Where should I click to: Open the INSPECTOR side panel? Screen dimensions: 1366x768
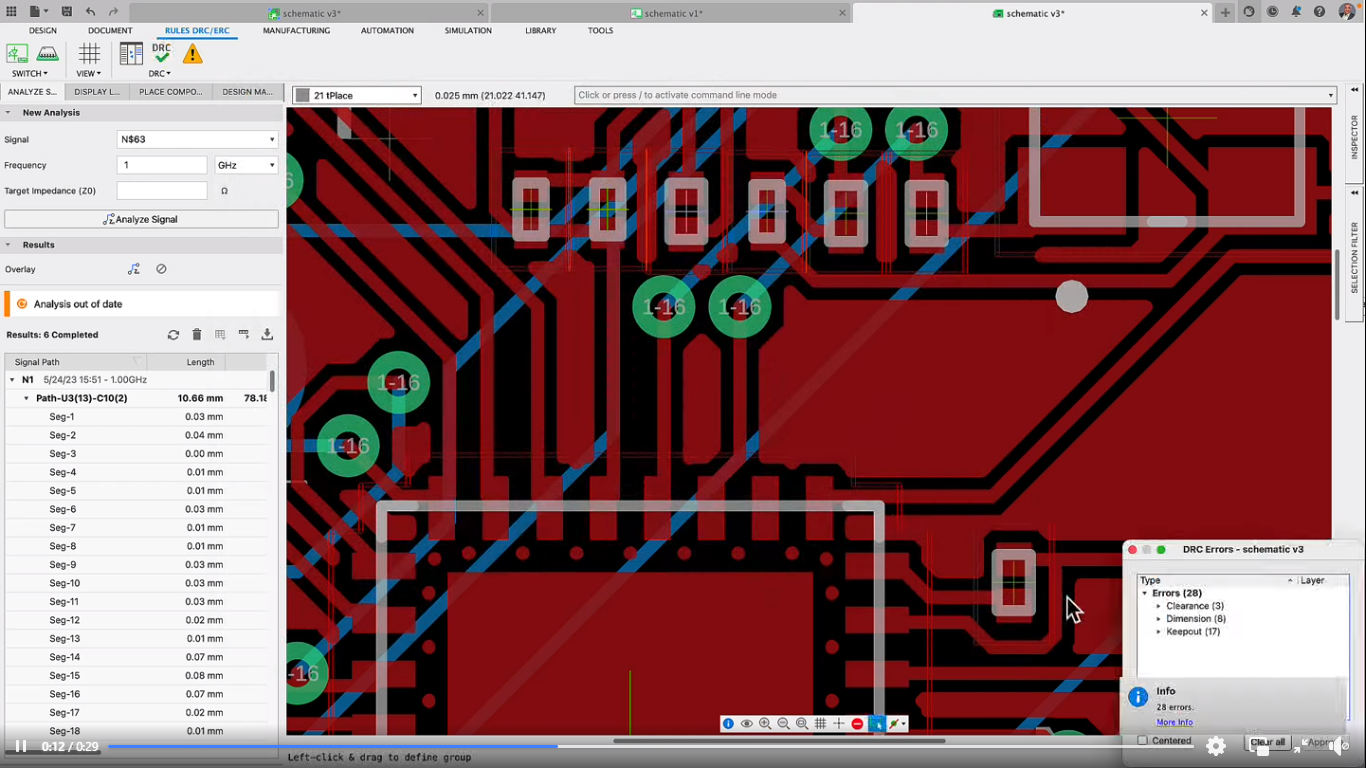point(1354,138)
